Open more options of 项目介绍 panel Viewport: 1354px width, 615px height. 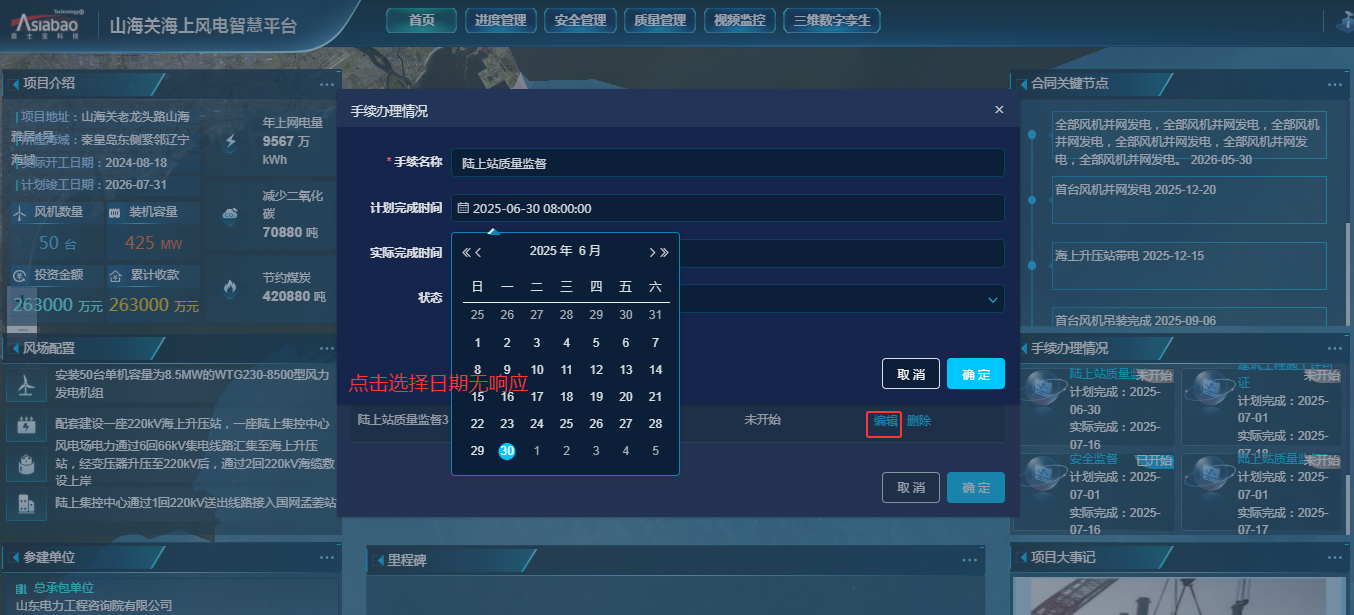[x=327, y=84]
